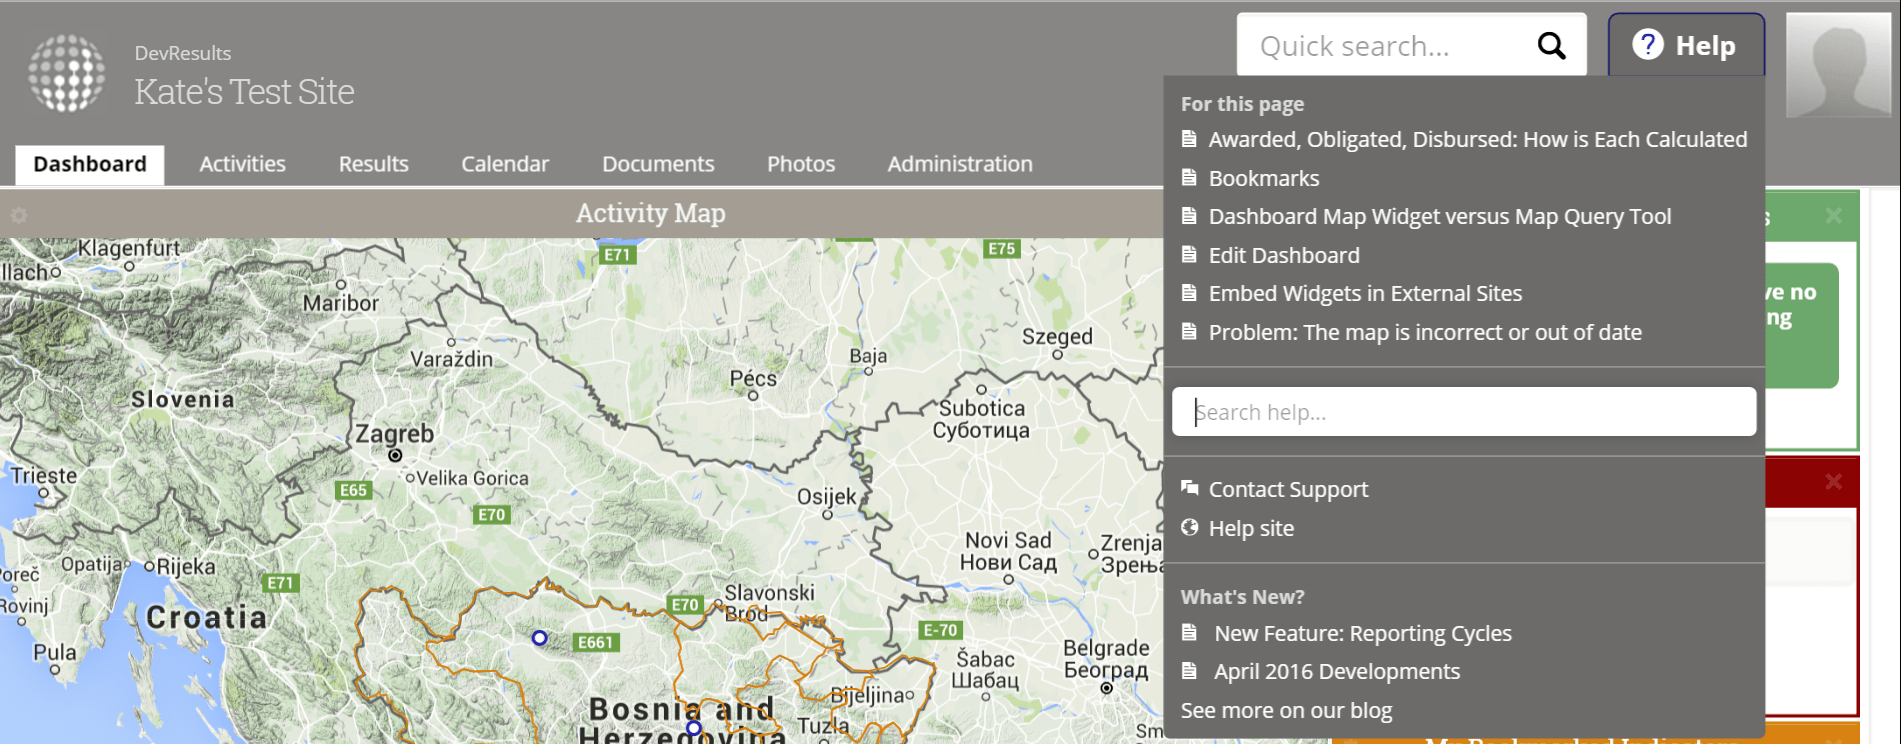
Task: Click the DevResults globe logo
Action: point(67,73)
